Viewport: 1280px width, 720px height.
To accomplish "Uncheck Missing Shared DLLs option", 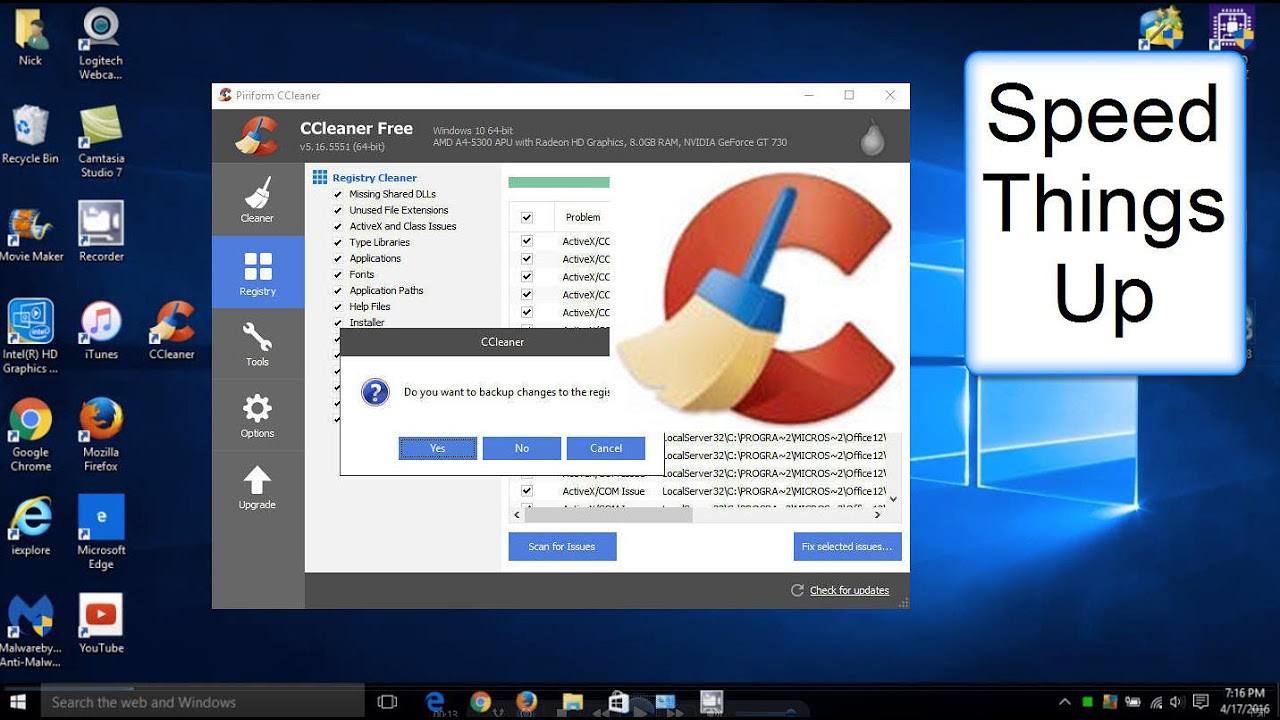I will click(338, 194).
